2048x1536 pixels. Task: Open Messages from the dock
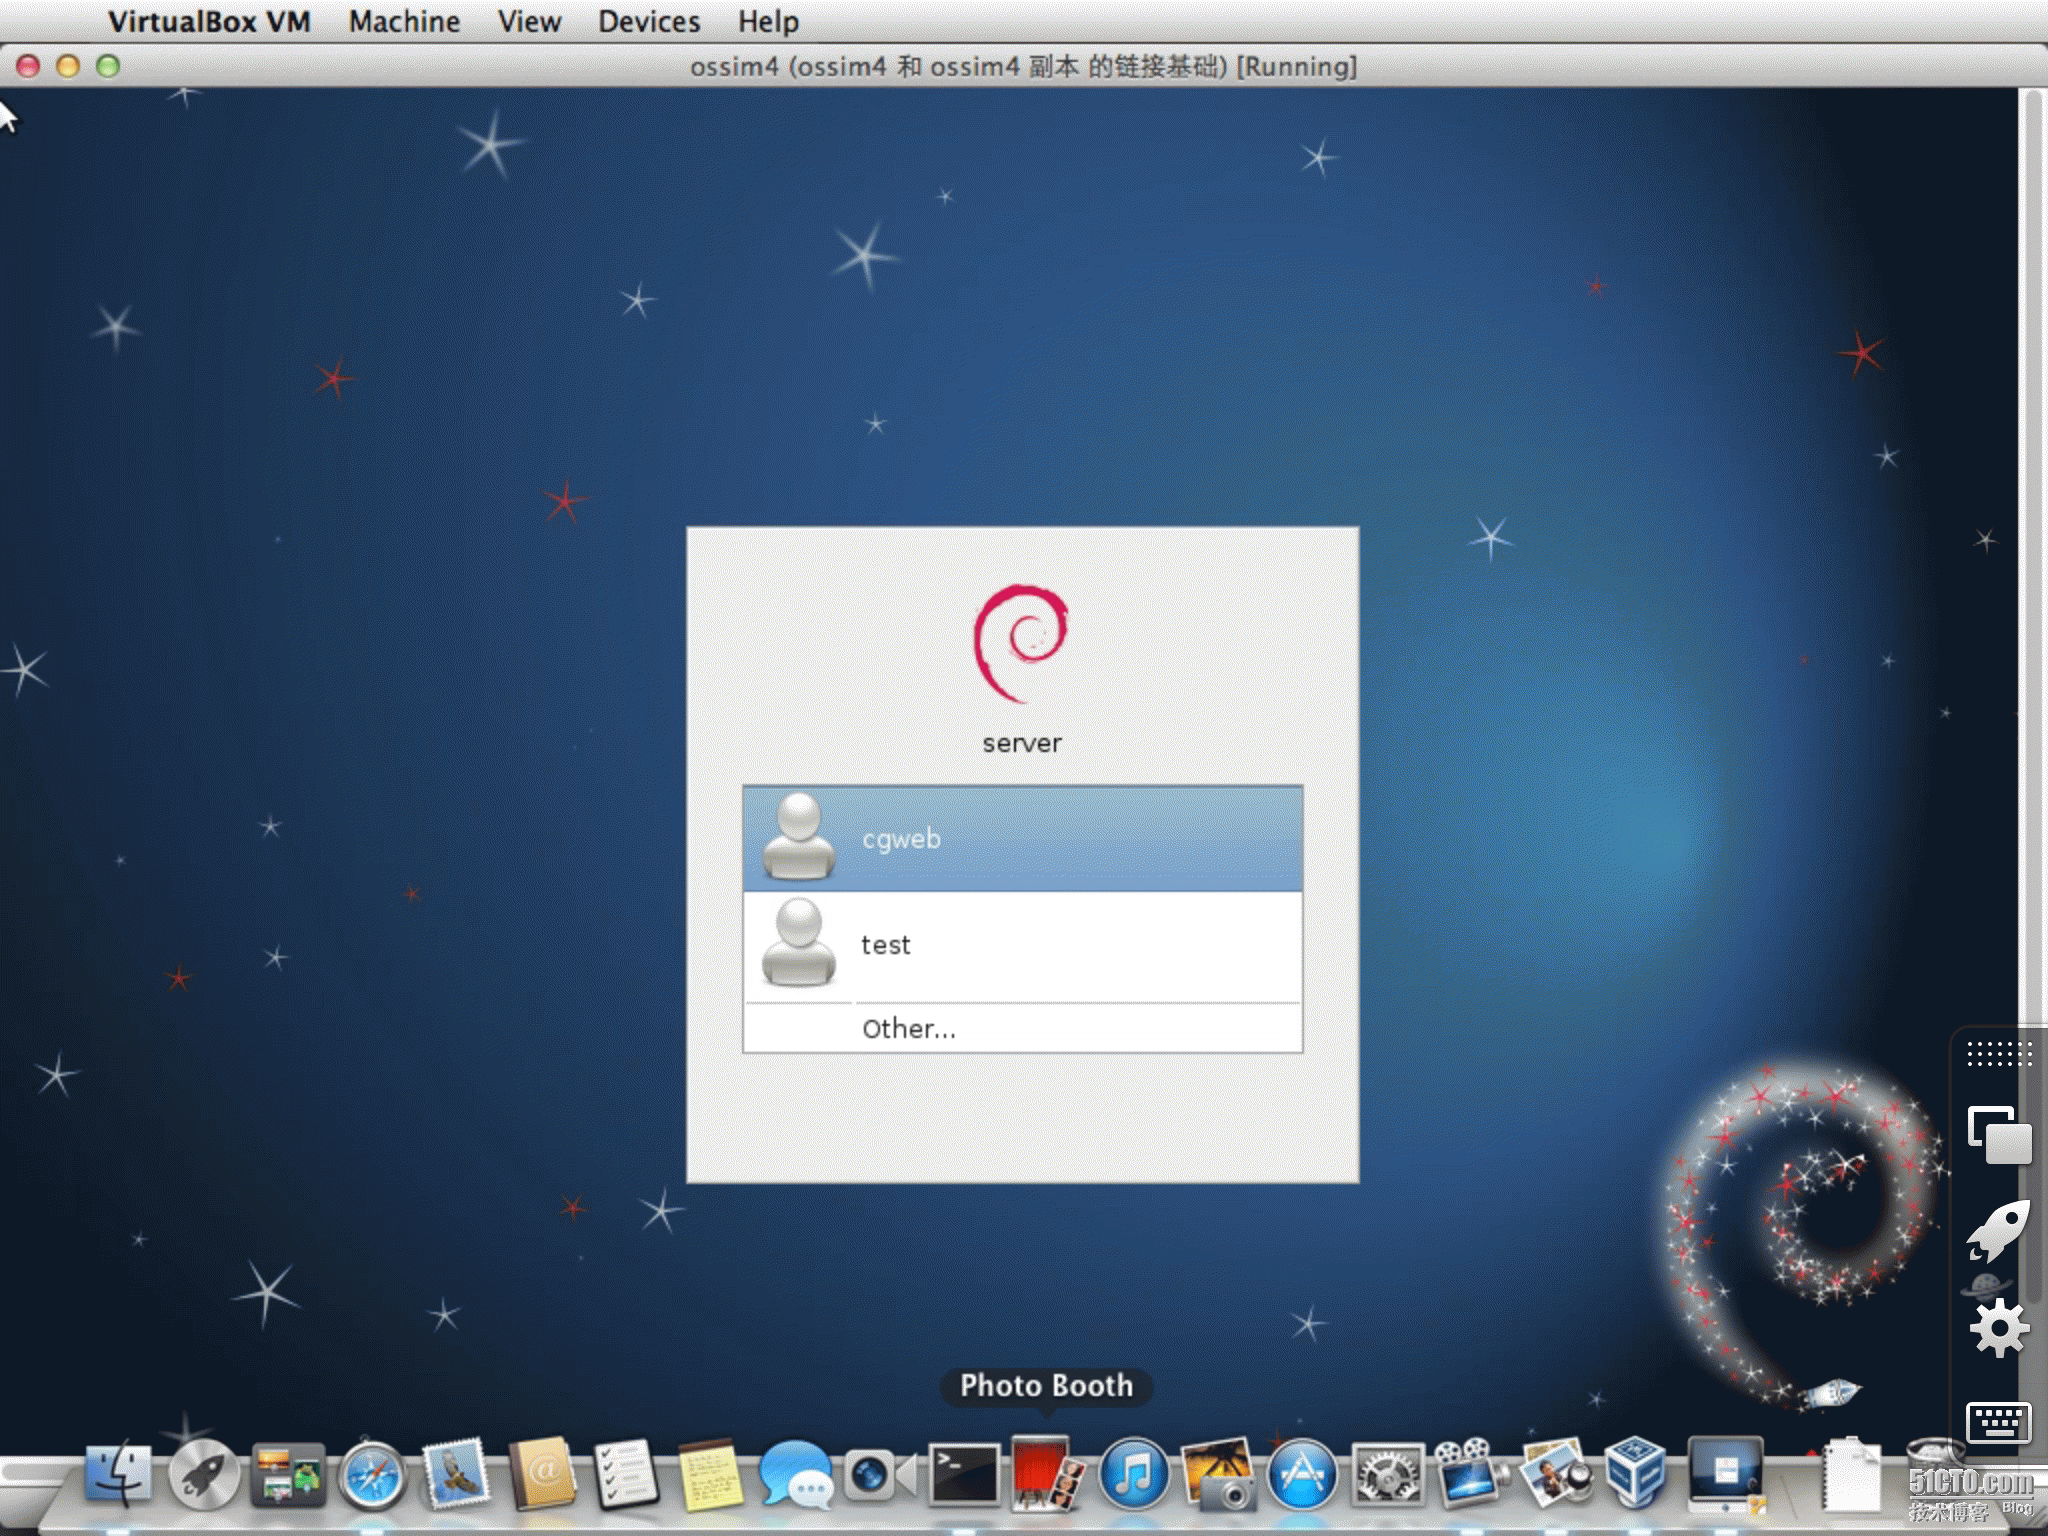tap(795, 1474)
